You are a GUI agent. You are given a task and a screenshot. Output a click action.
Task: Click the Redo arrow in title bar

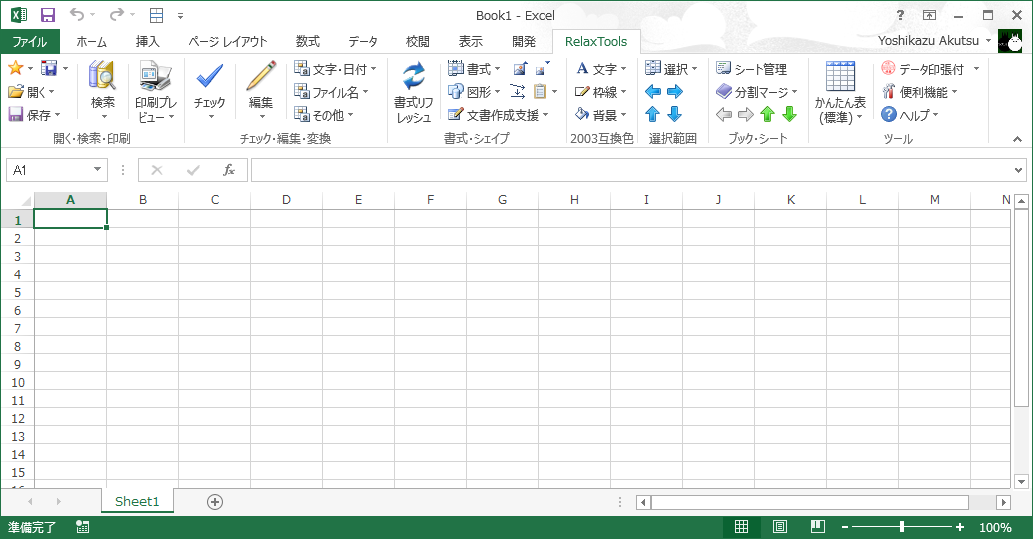click(x=117, y=14)
